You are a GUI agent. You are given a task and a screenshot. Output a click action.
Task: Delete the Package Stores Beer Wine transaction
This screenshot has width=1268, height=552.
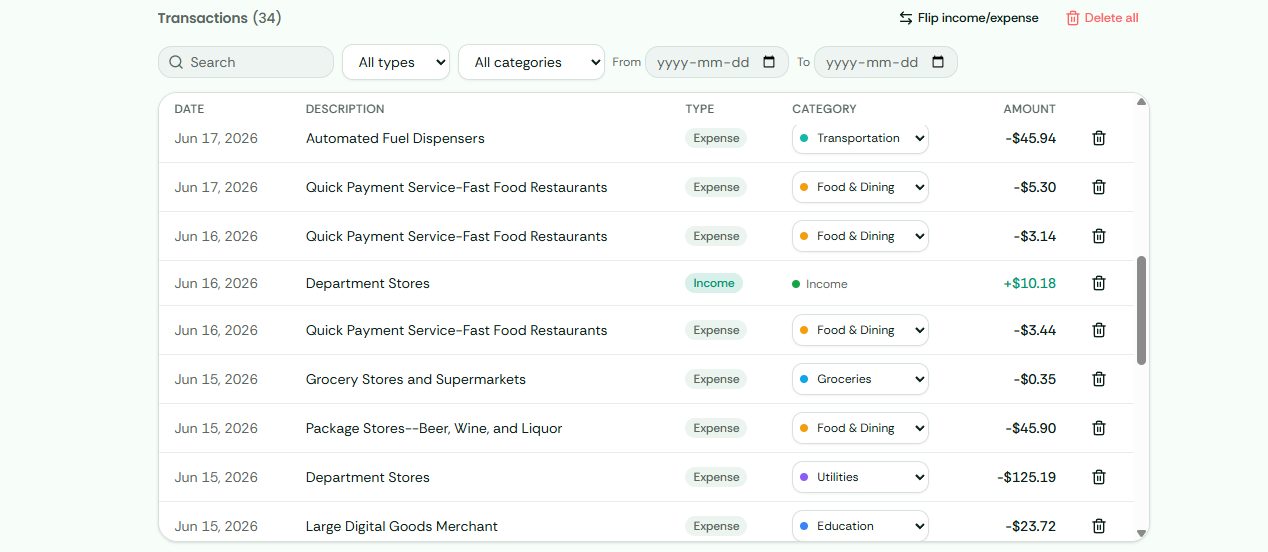point(1098,428)
